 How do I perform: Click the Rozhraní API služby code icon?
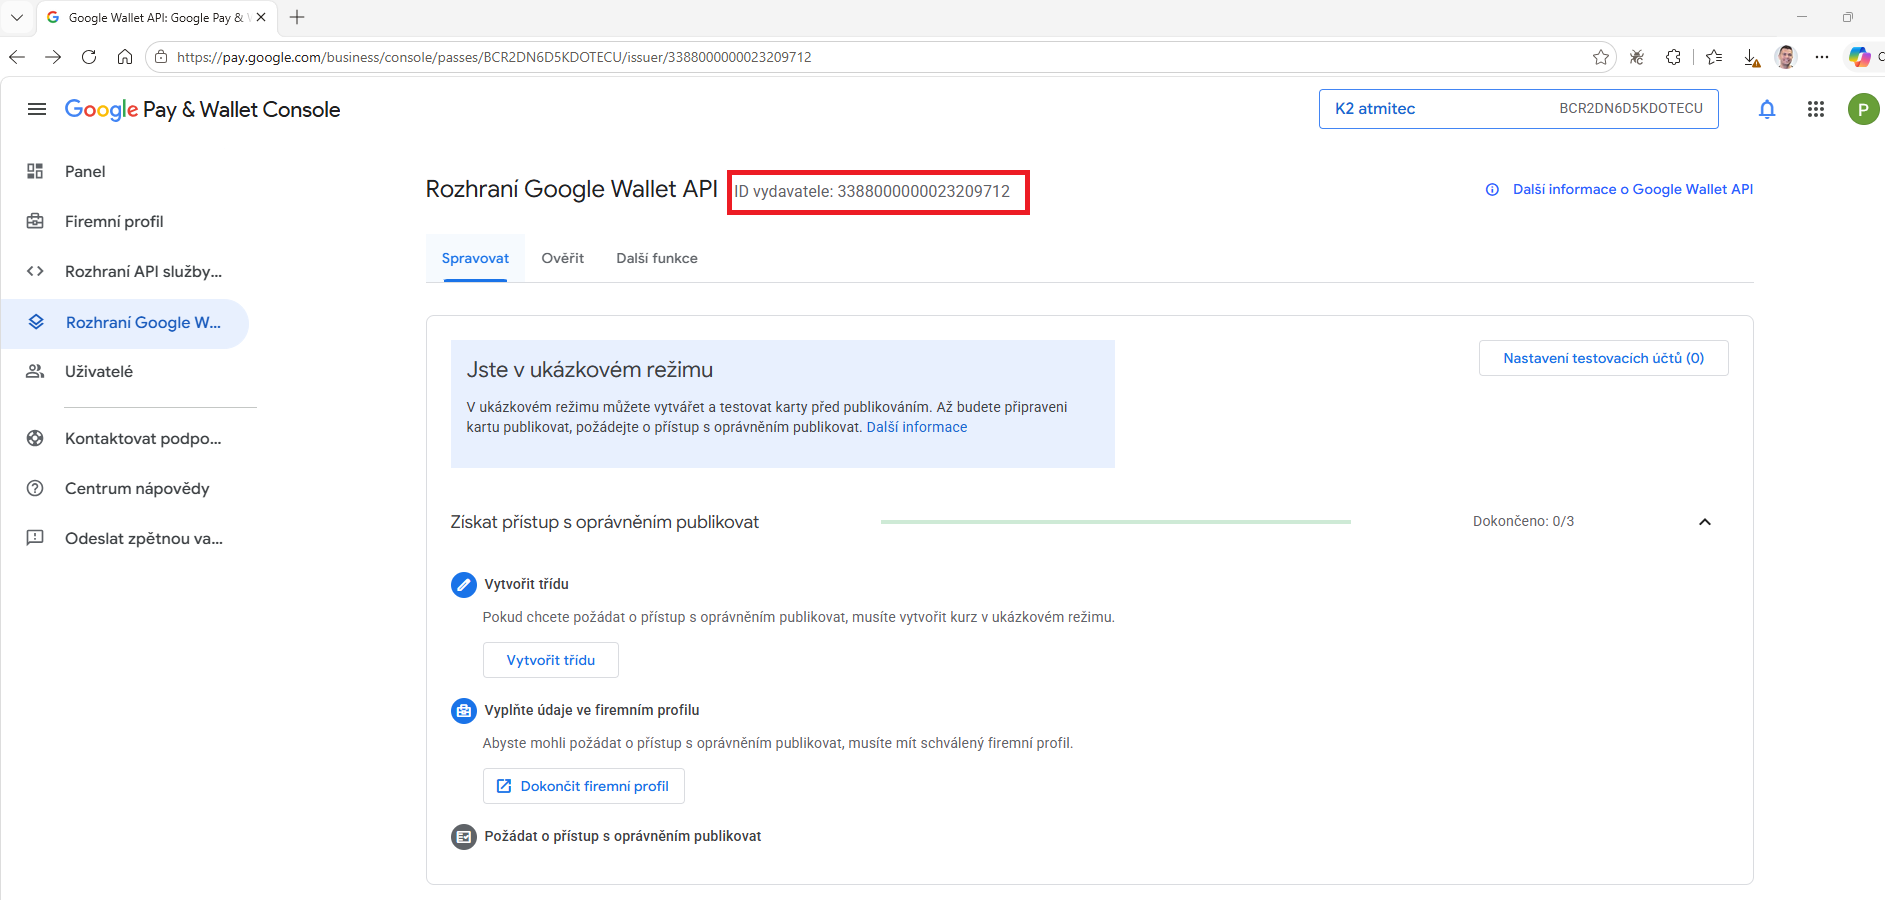click(35, 271)
